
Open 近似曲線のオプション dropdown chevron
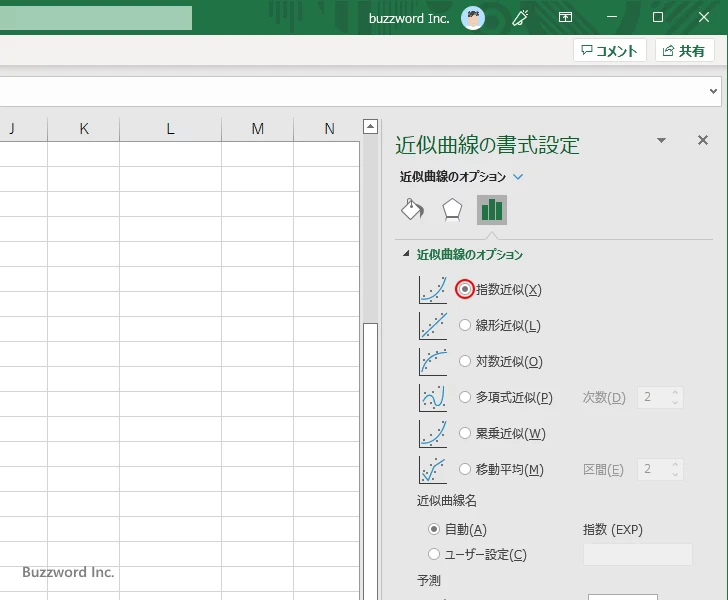click(x=518, y=176)
